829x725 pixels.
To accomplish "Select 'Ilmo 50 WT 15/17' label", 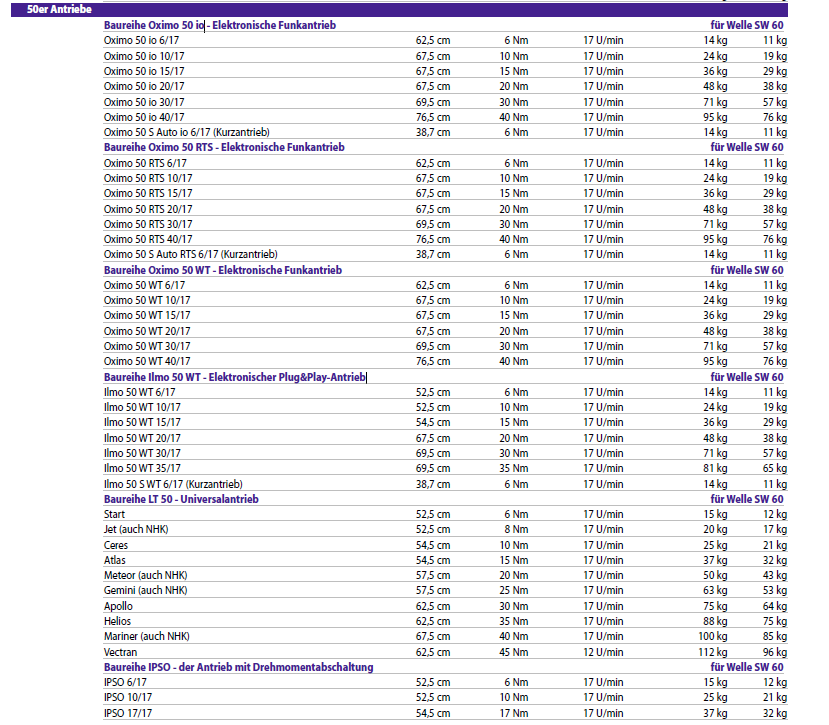I will point(142,422).
